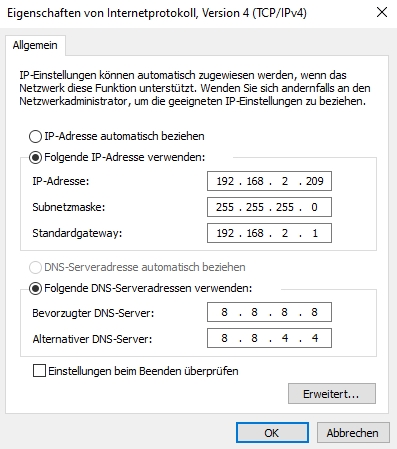Choose 'Folgende IP-Adresse verwenden' option
The height and width of the screenshot is (449, 397).
(35, 157)
